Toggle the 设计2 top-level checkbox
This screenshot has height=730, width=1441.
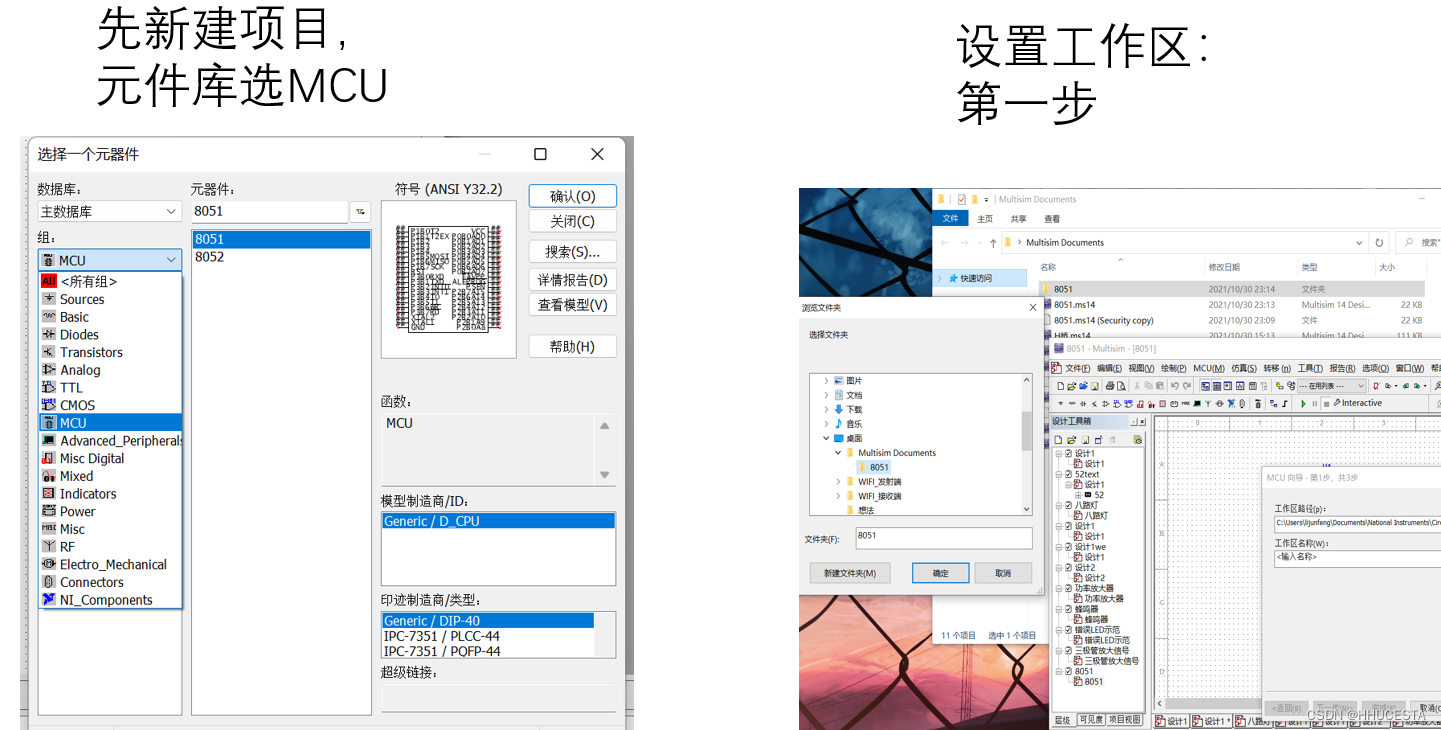point(1068,568)
